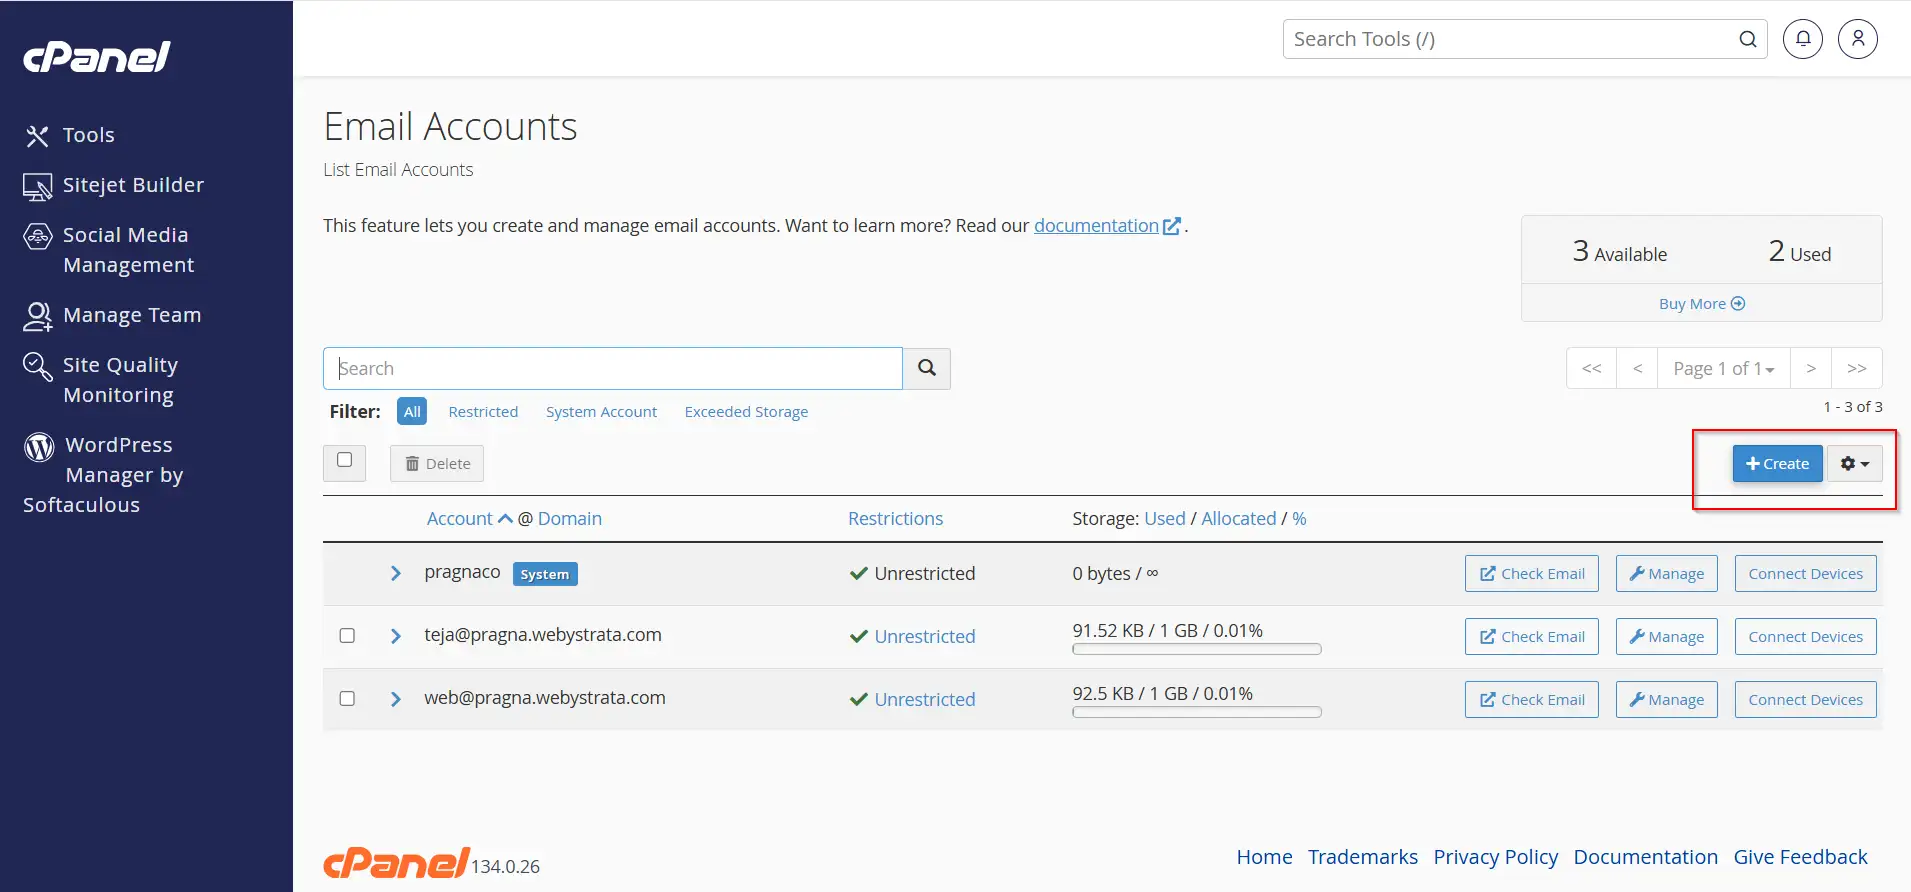This screenshot has width=1911, height=892.
Task: Connect Devices for pragnaco
Action: coord(1806,574)
